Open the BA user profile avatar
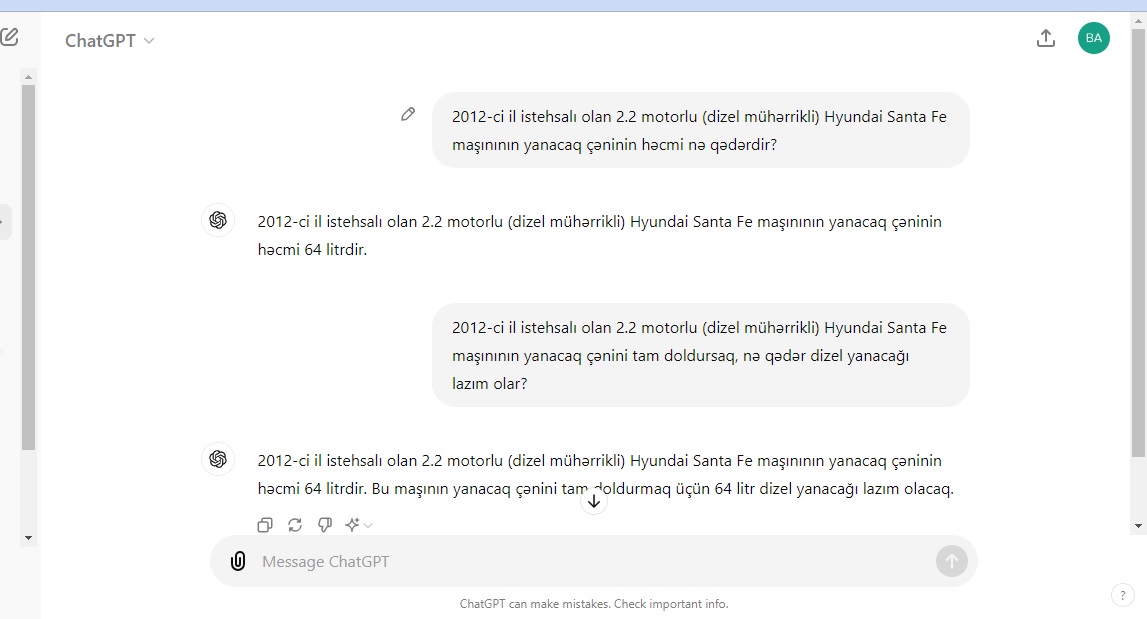The height and width of the screenshot is (619, 1147). tap(1094, 38)
